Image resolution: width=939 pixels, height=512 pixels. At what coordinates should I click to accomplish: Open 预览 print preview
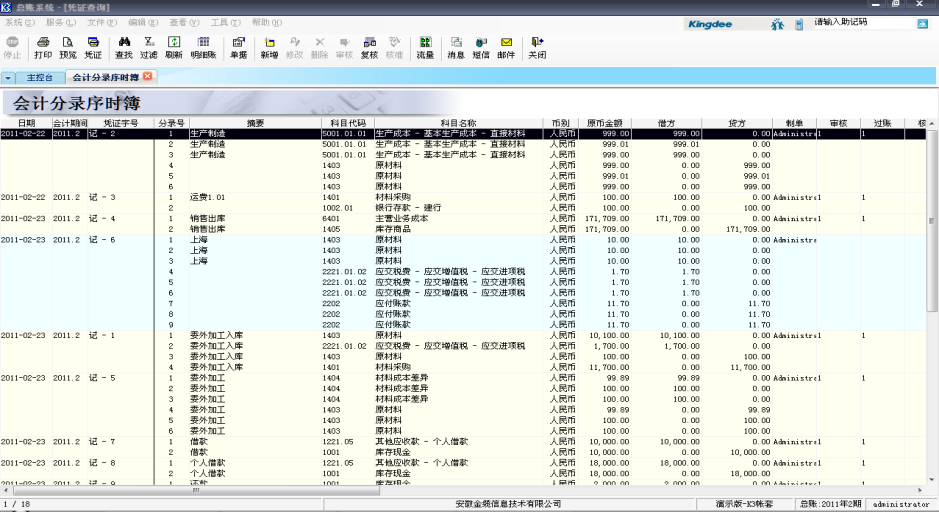click(68, 47)
